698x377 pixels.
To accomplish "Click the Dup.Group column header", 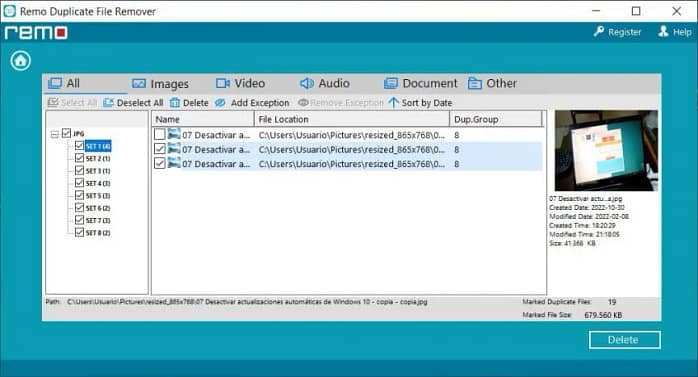I will 495,119.
